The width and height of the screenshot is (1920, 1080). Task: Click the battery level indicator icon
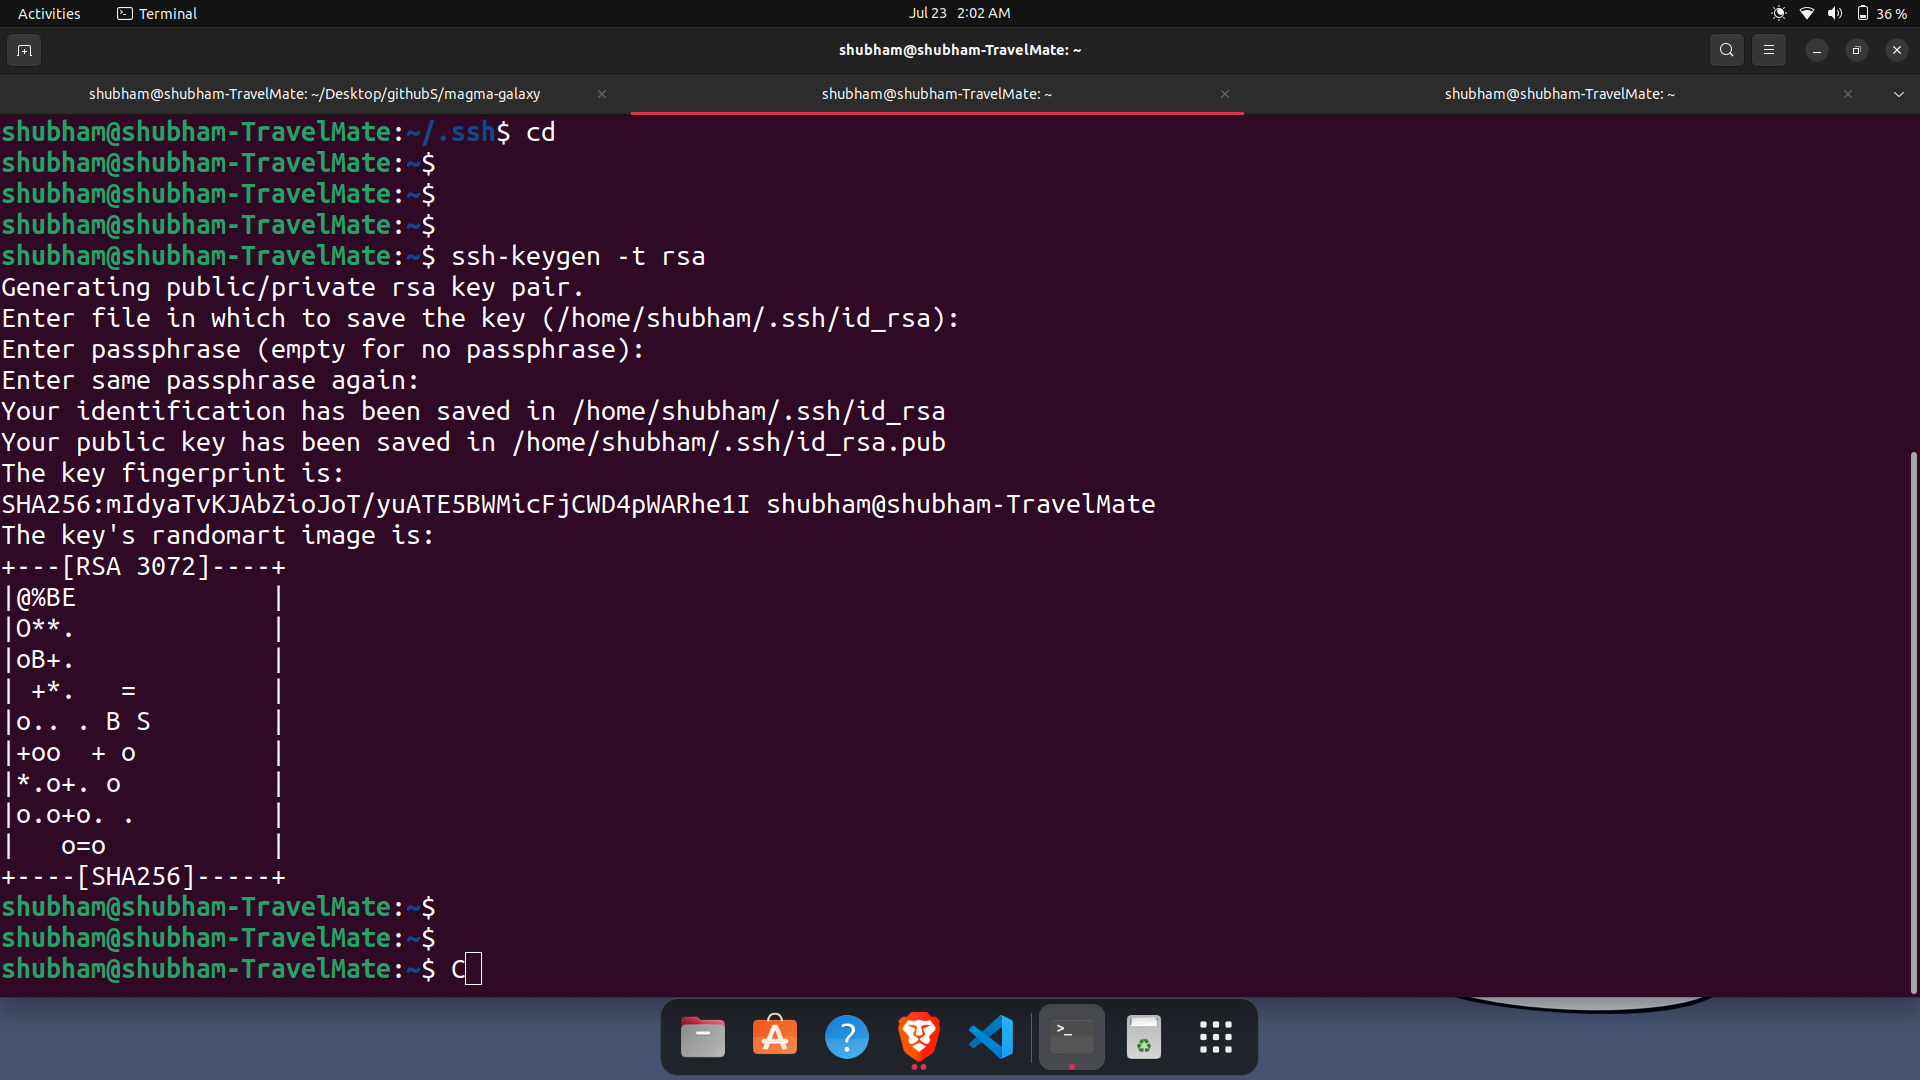pos(1863,13)
